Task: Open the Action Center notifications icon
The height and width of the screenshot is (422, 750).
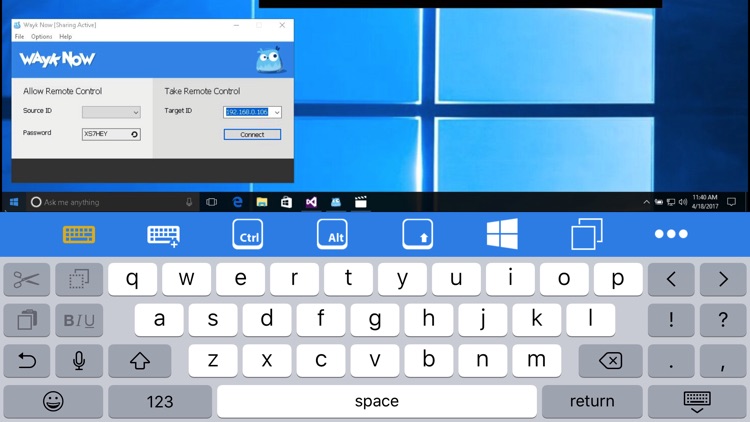Action: click(x=731, y=202)
